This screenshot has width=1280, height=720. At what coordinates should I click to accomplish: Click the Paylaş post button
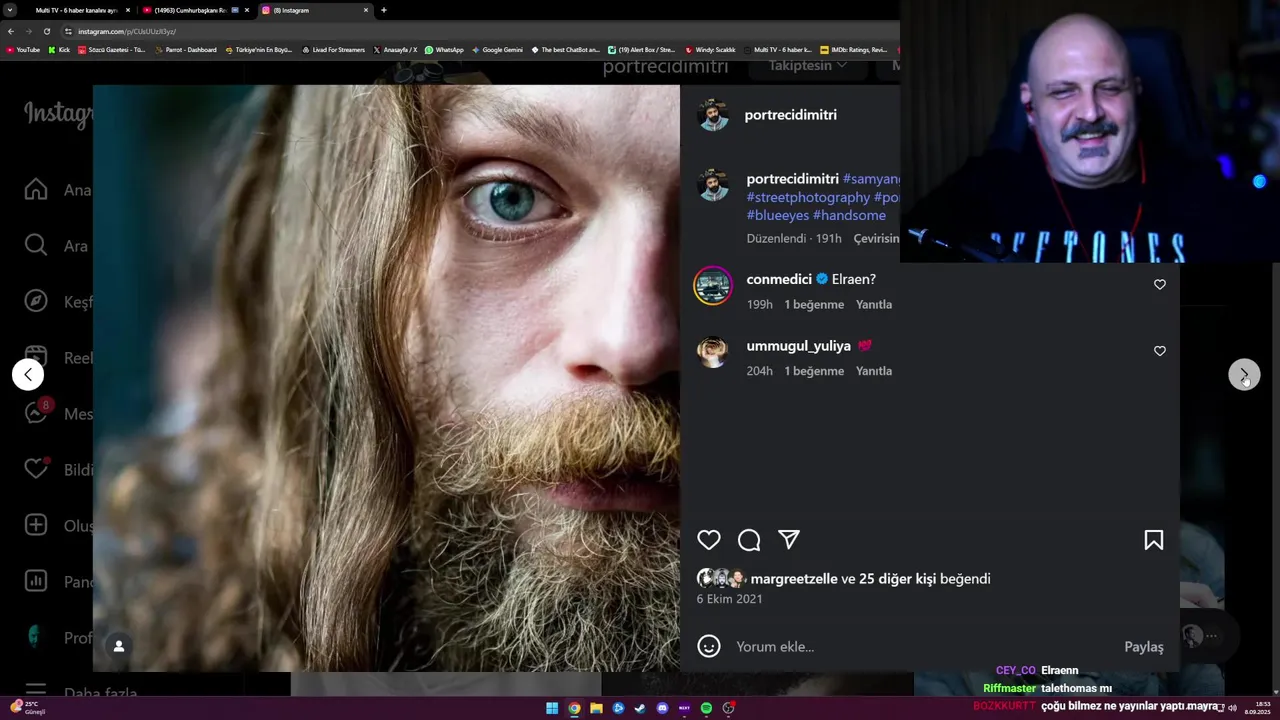click(1144, 647)
